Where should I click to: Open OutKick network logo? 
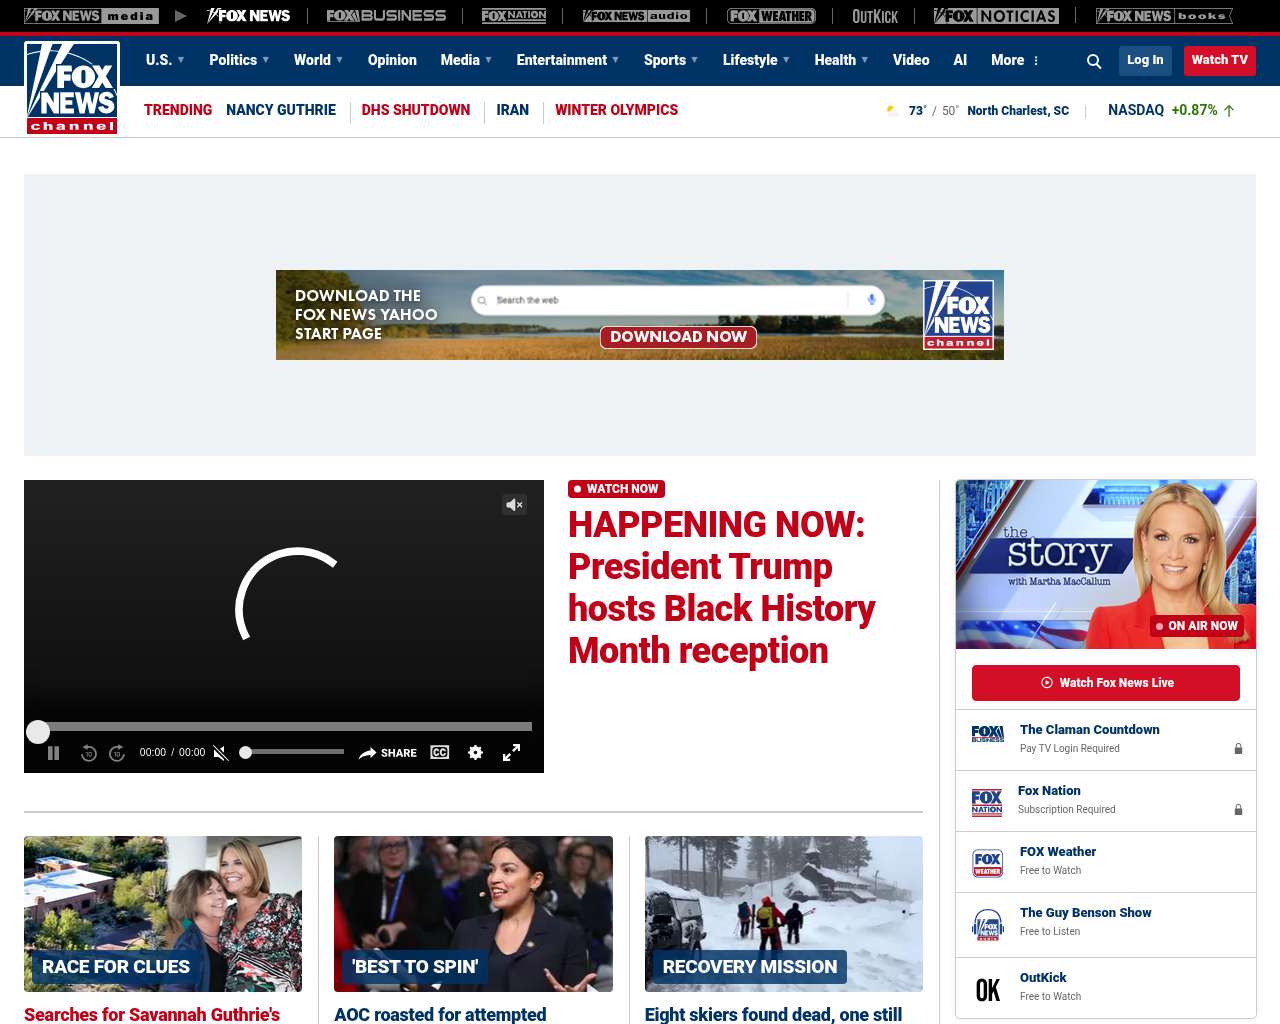(x=875, y=16)
